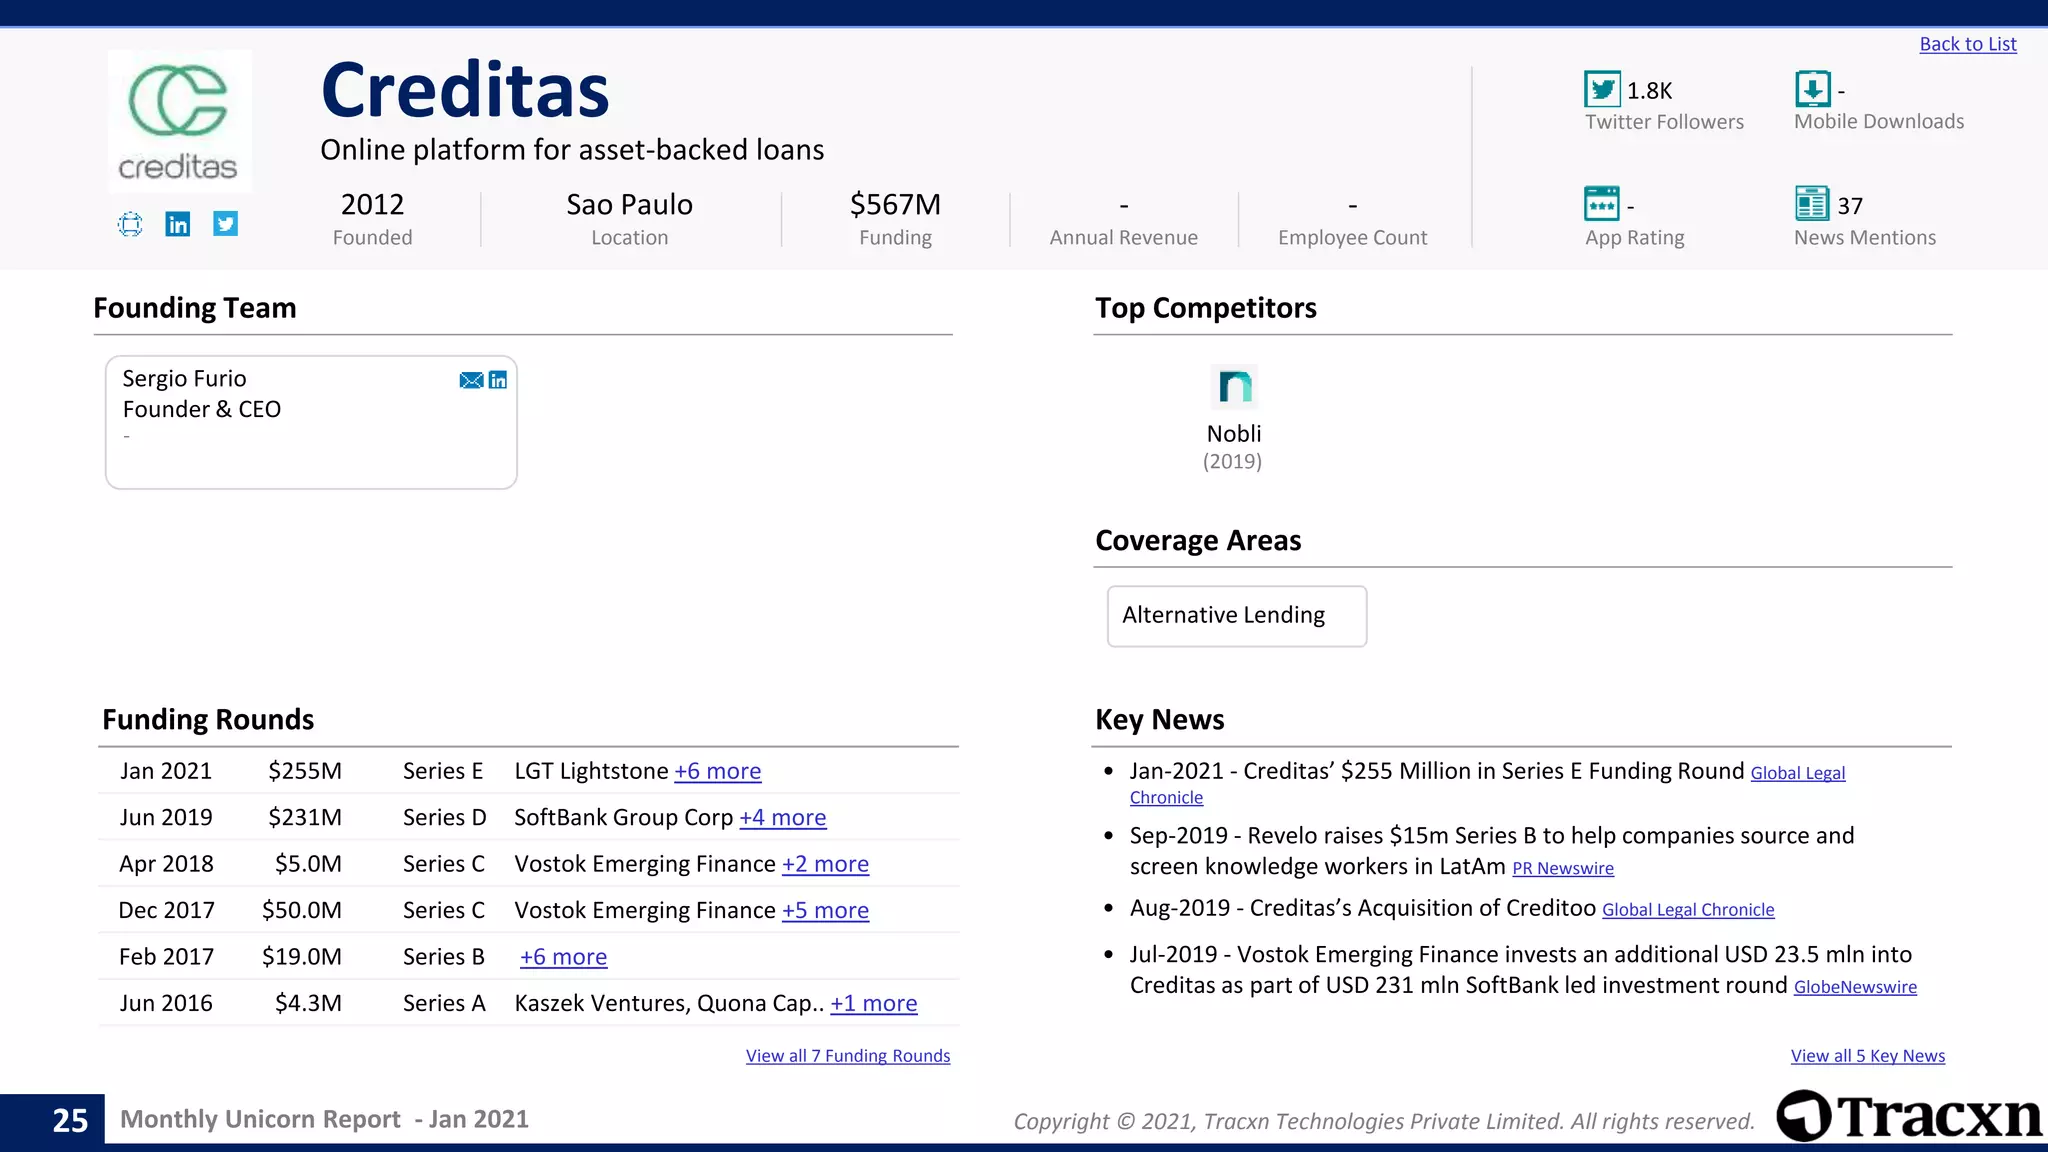Click the Nobli competitor name
Image resolution: width=2048 pixels, height=1152 pixels.
[x=1234, y=434]
